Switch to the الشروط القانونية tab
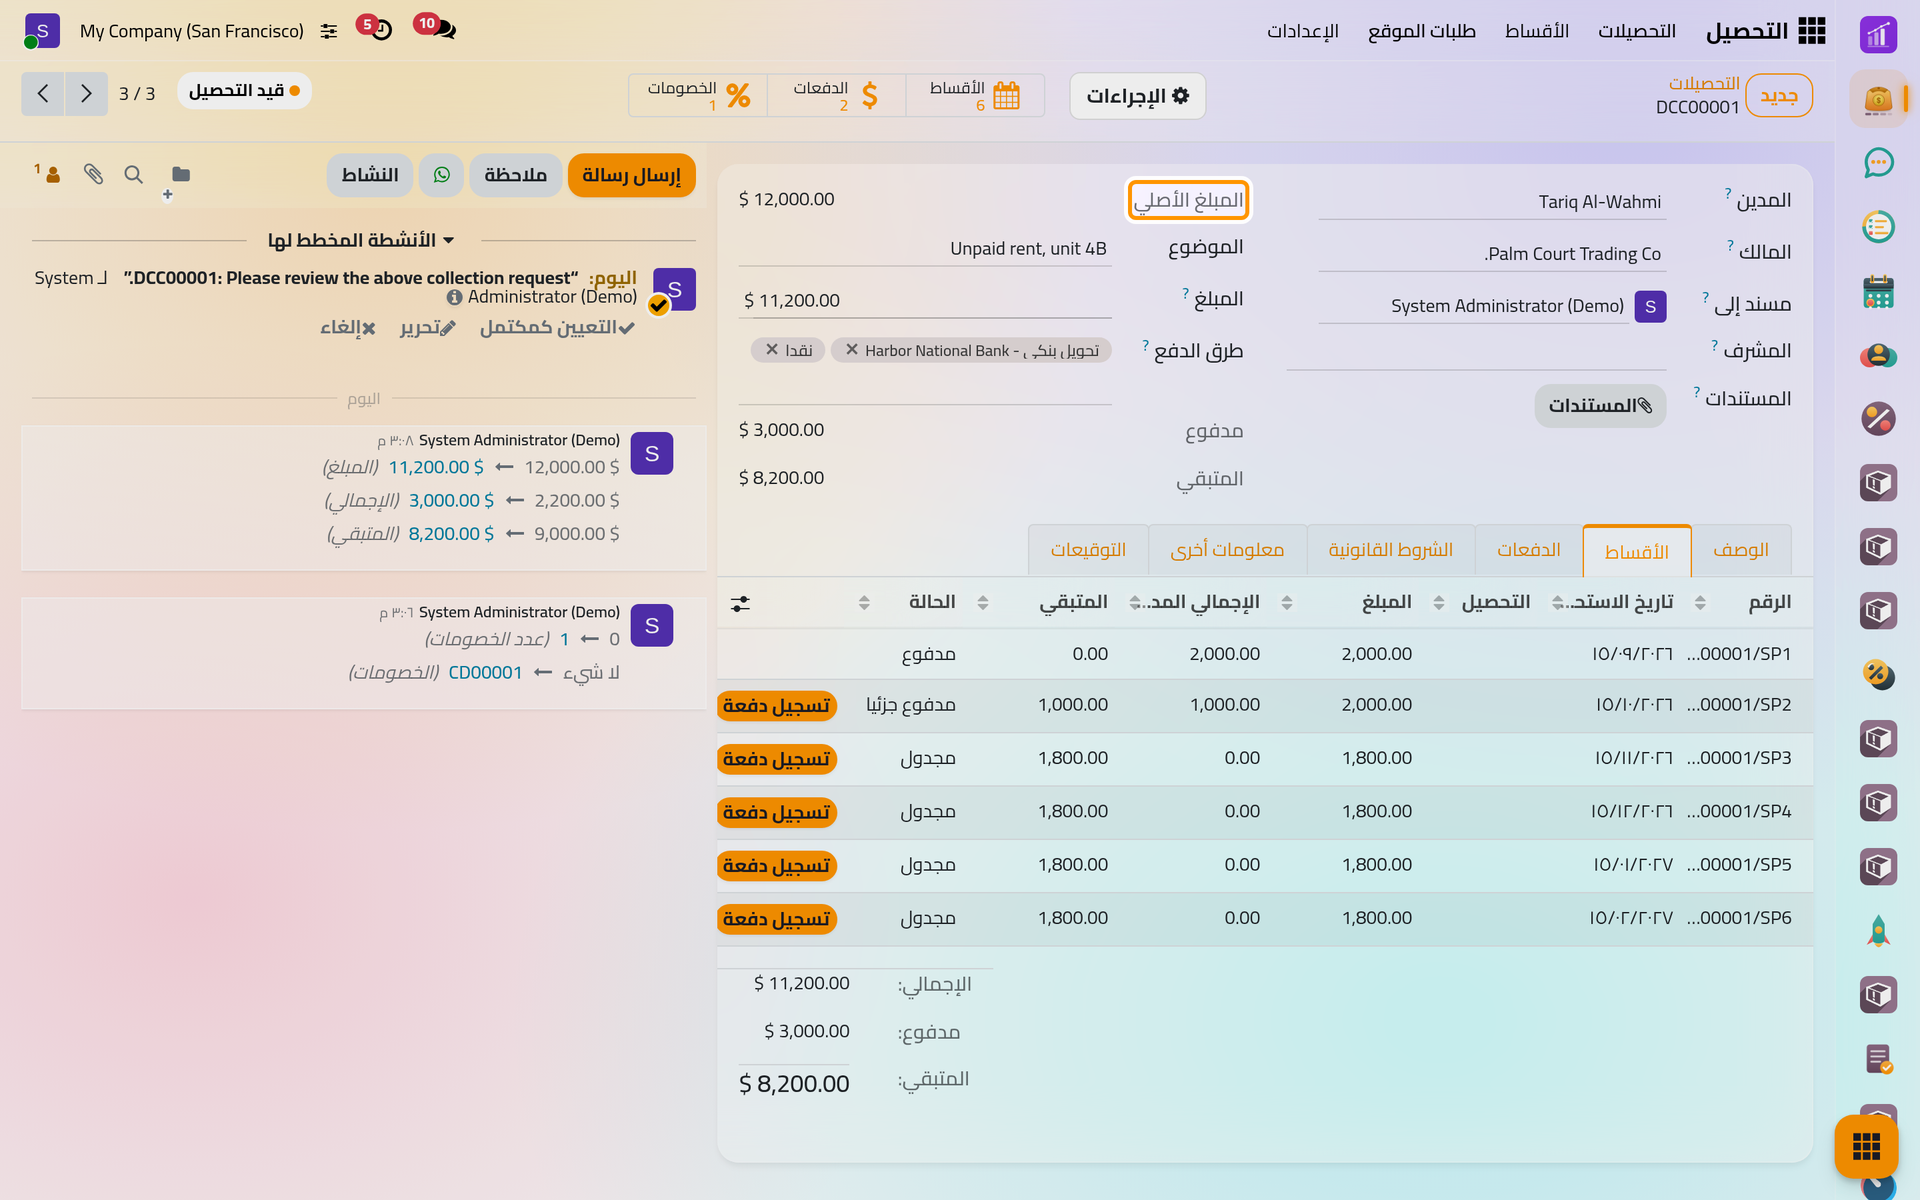Viewport: 1920px width, 1200px height. pyautogui.click(x=1390, y=550)
